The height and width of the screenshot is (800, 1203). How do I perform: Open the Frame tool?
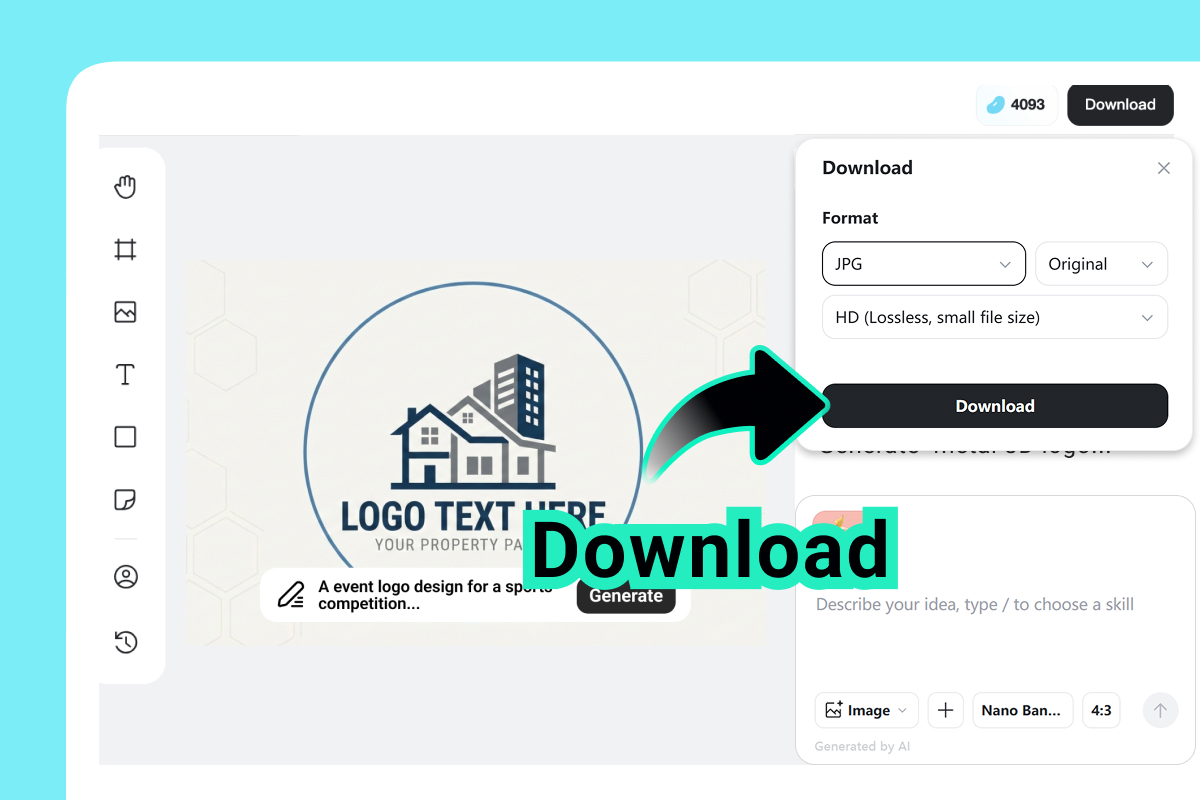(125, 249)
